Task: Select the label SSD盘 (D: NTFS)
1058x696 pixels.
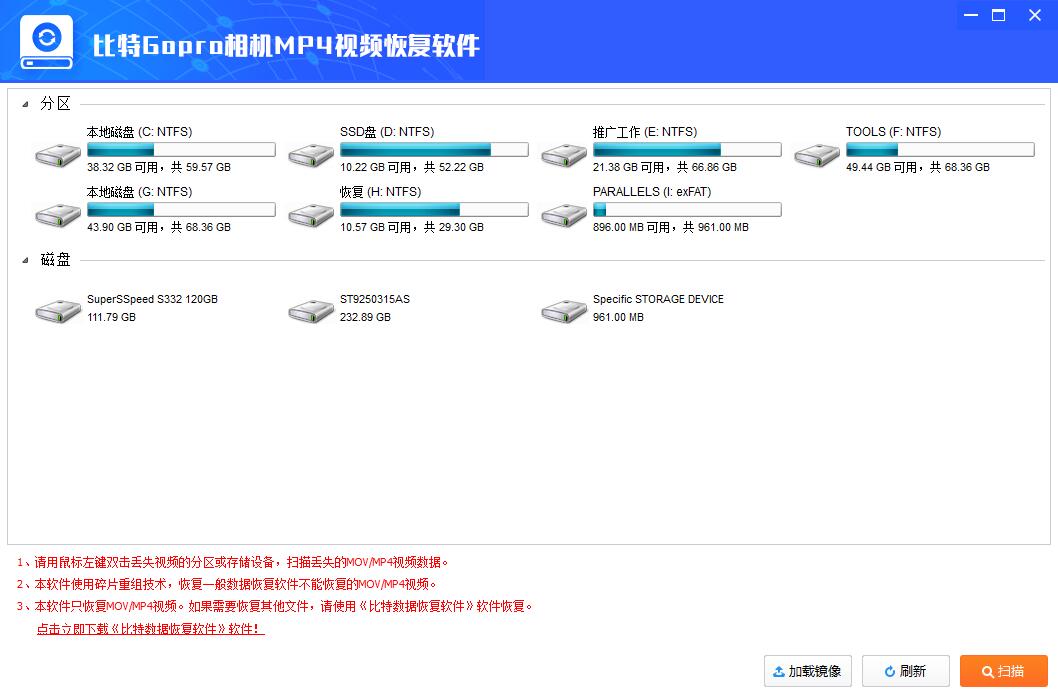Action: pyautogui.click(x=387, y=132)
